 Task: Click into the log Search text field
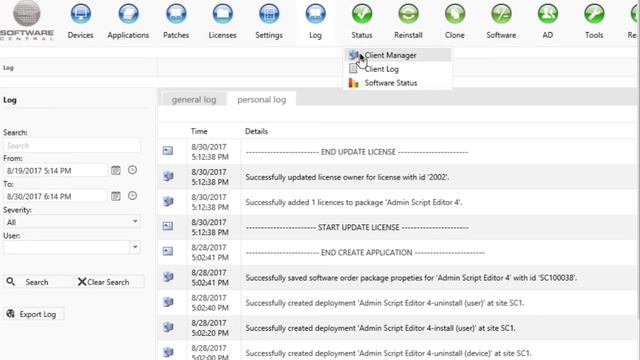point(72,146)
